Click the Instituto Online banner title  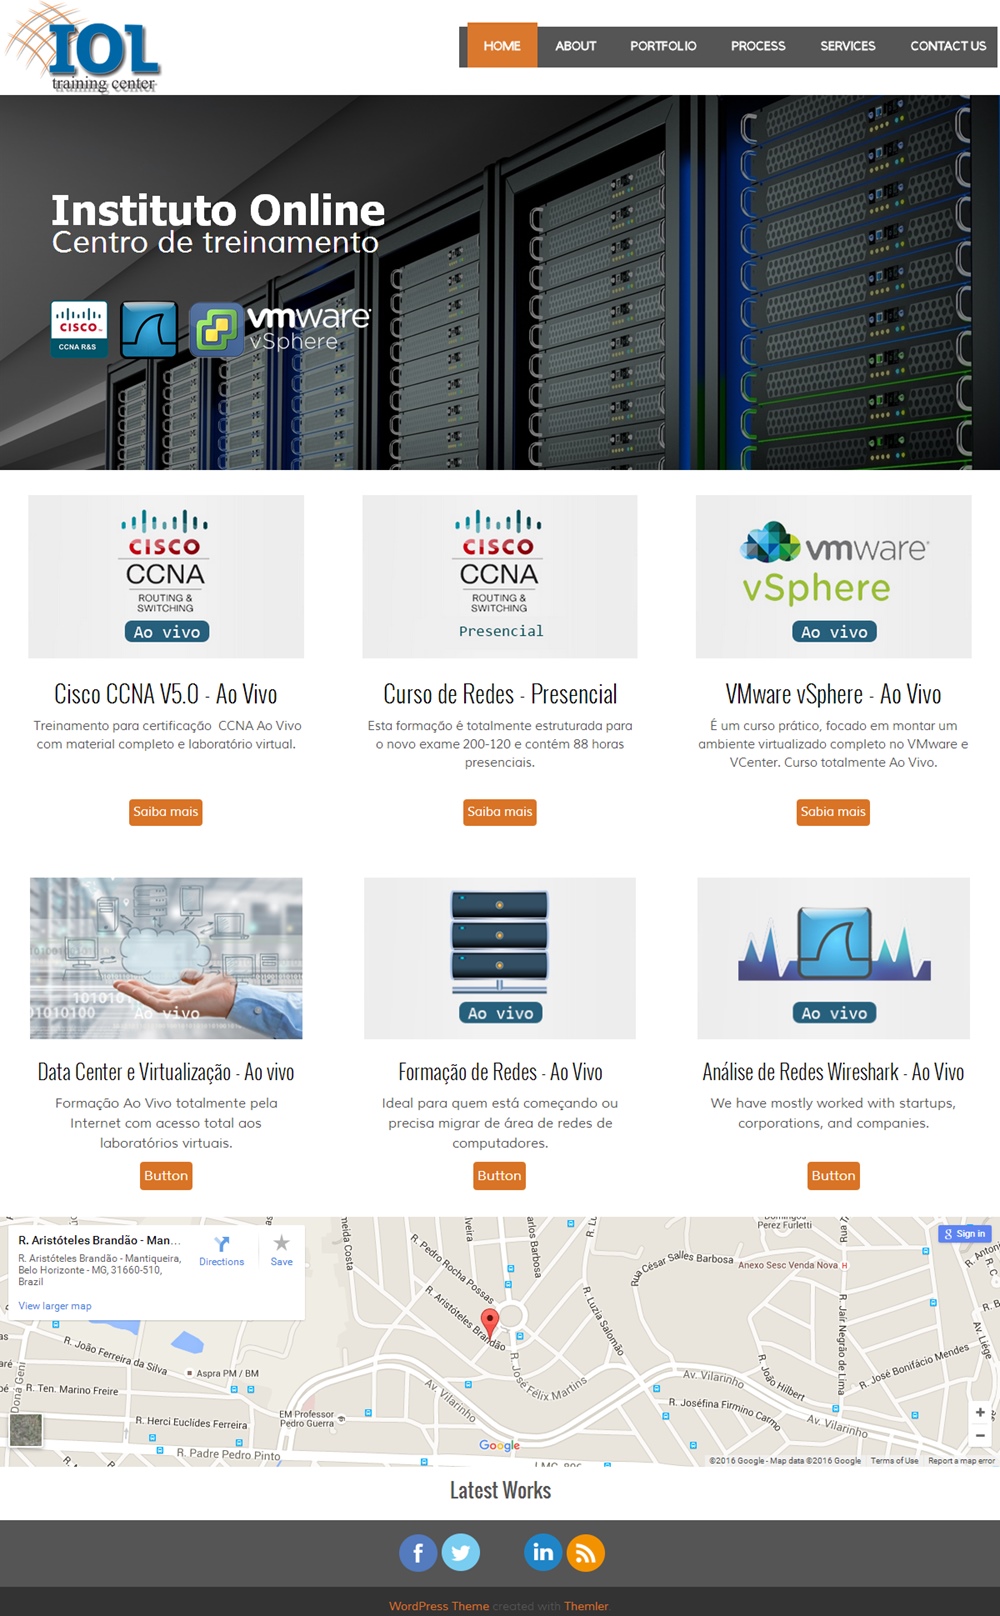tap(218, 210)
